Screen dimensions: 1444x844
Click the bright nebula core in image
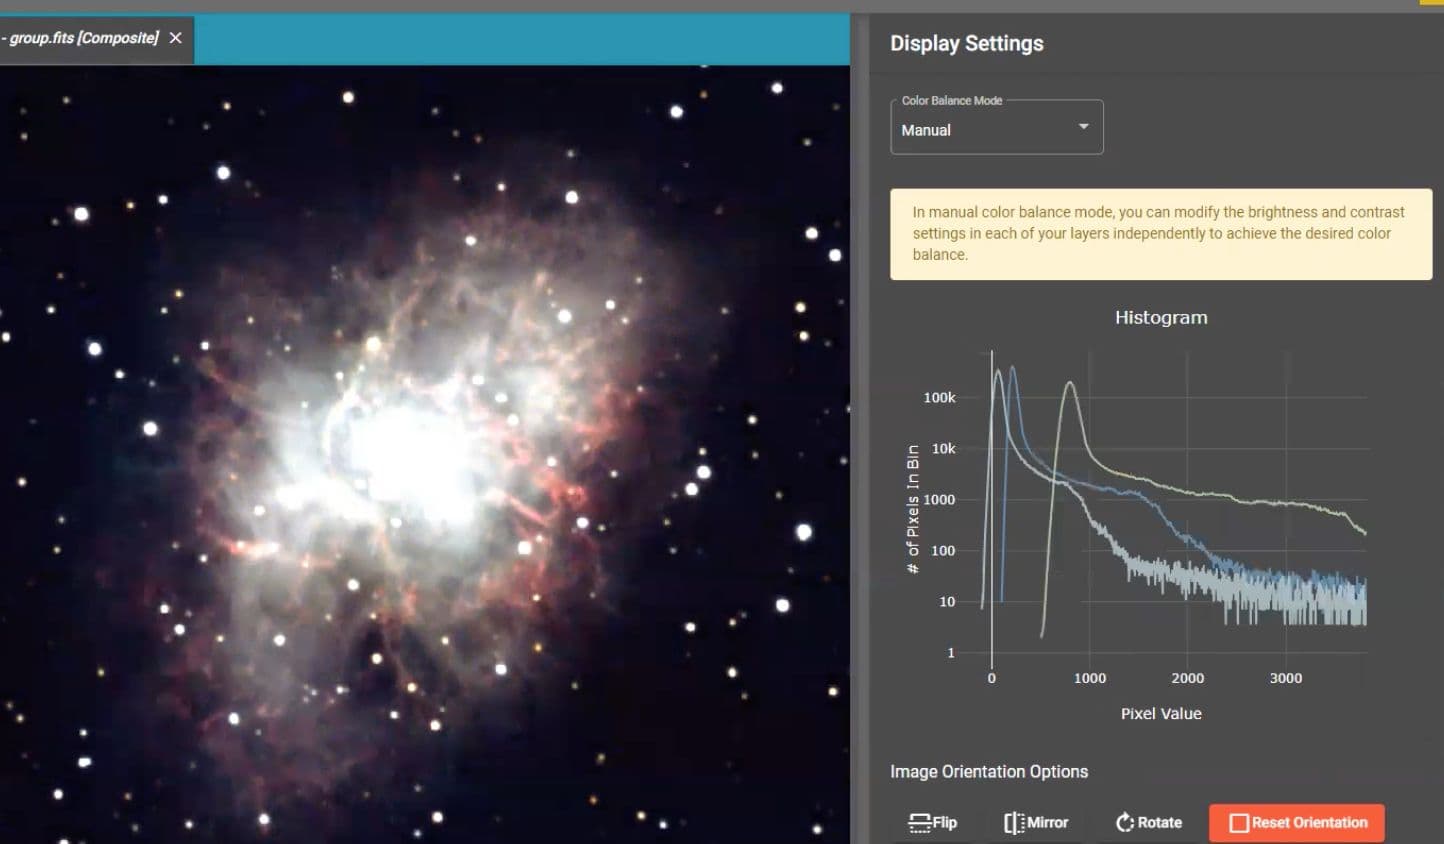tap(412, 452)
